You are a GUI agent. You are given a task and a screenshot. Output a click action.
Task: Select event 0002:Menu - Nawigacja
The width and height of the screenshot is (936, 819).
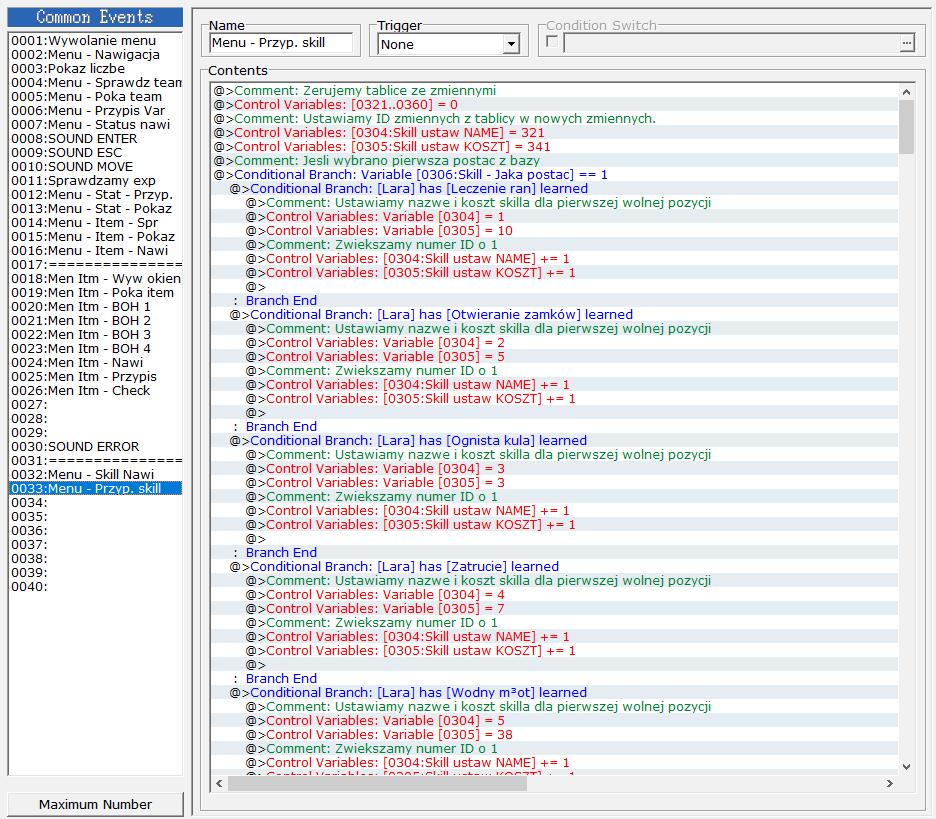(x=96, y=54)
